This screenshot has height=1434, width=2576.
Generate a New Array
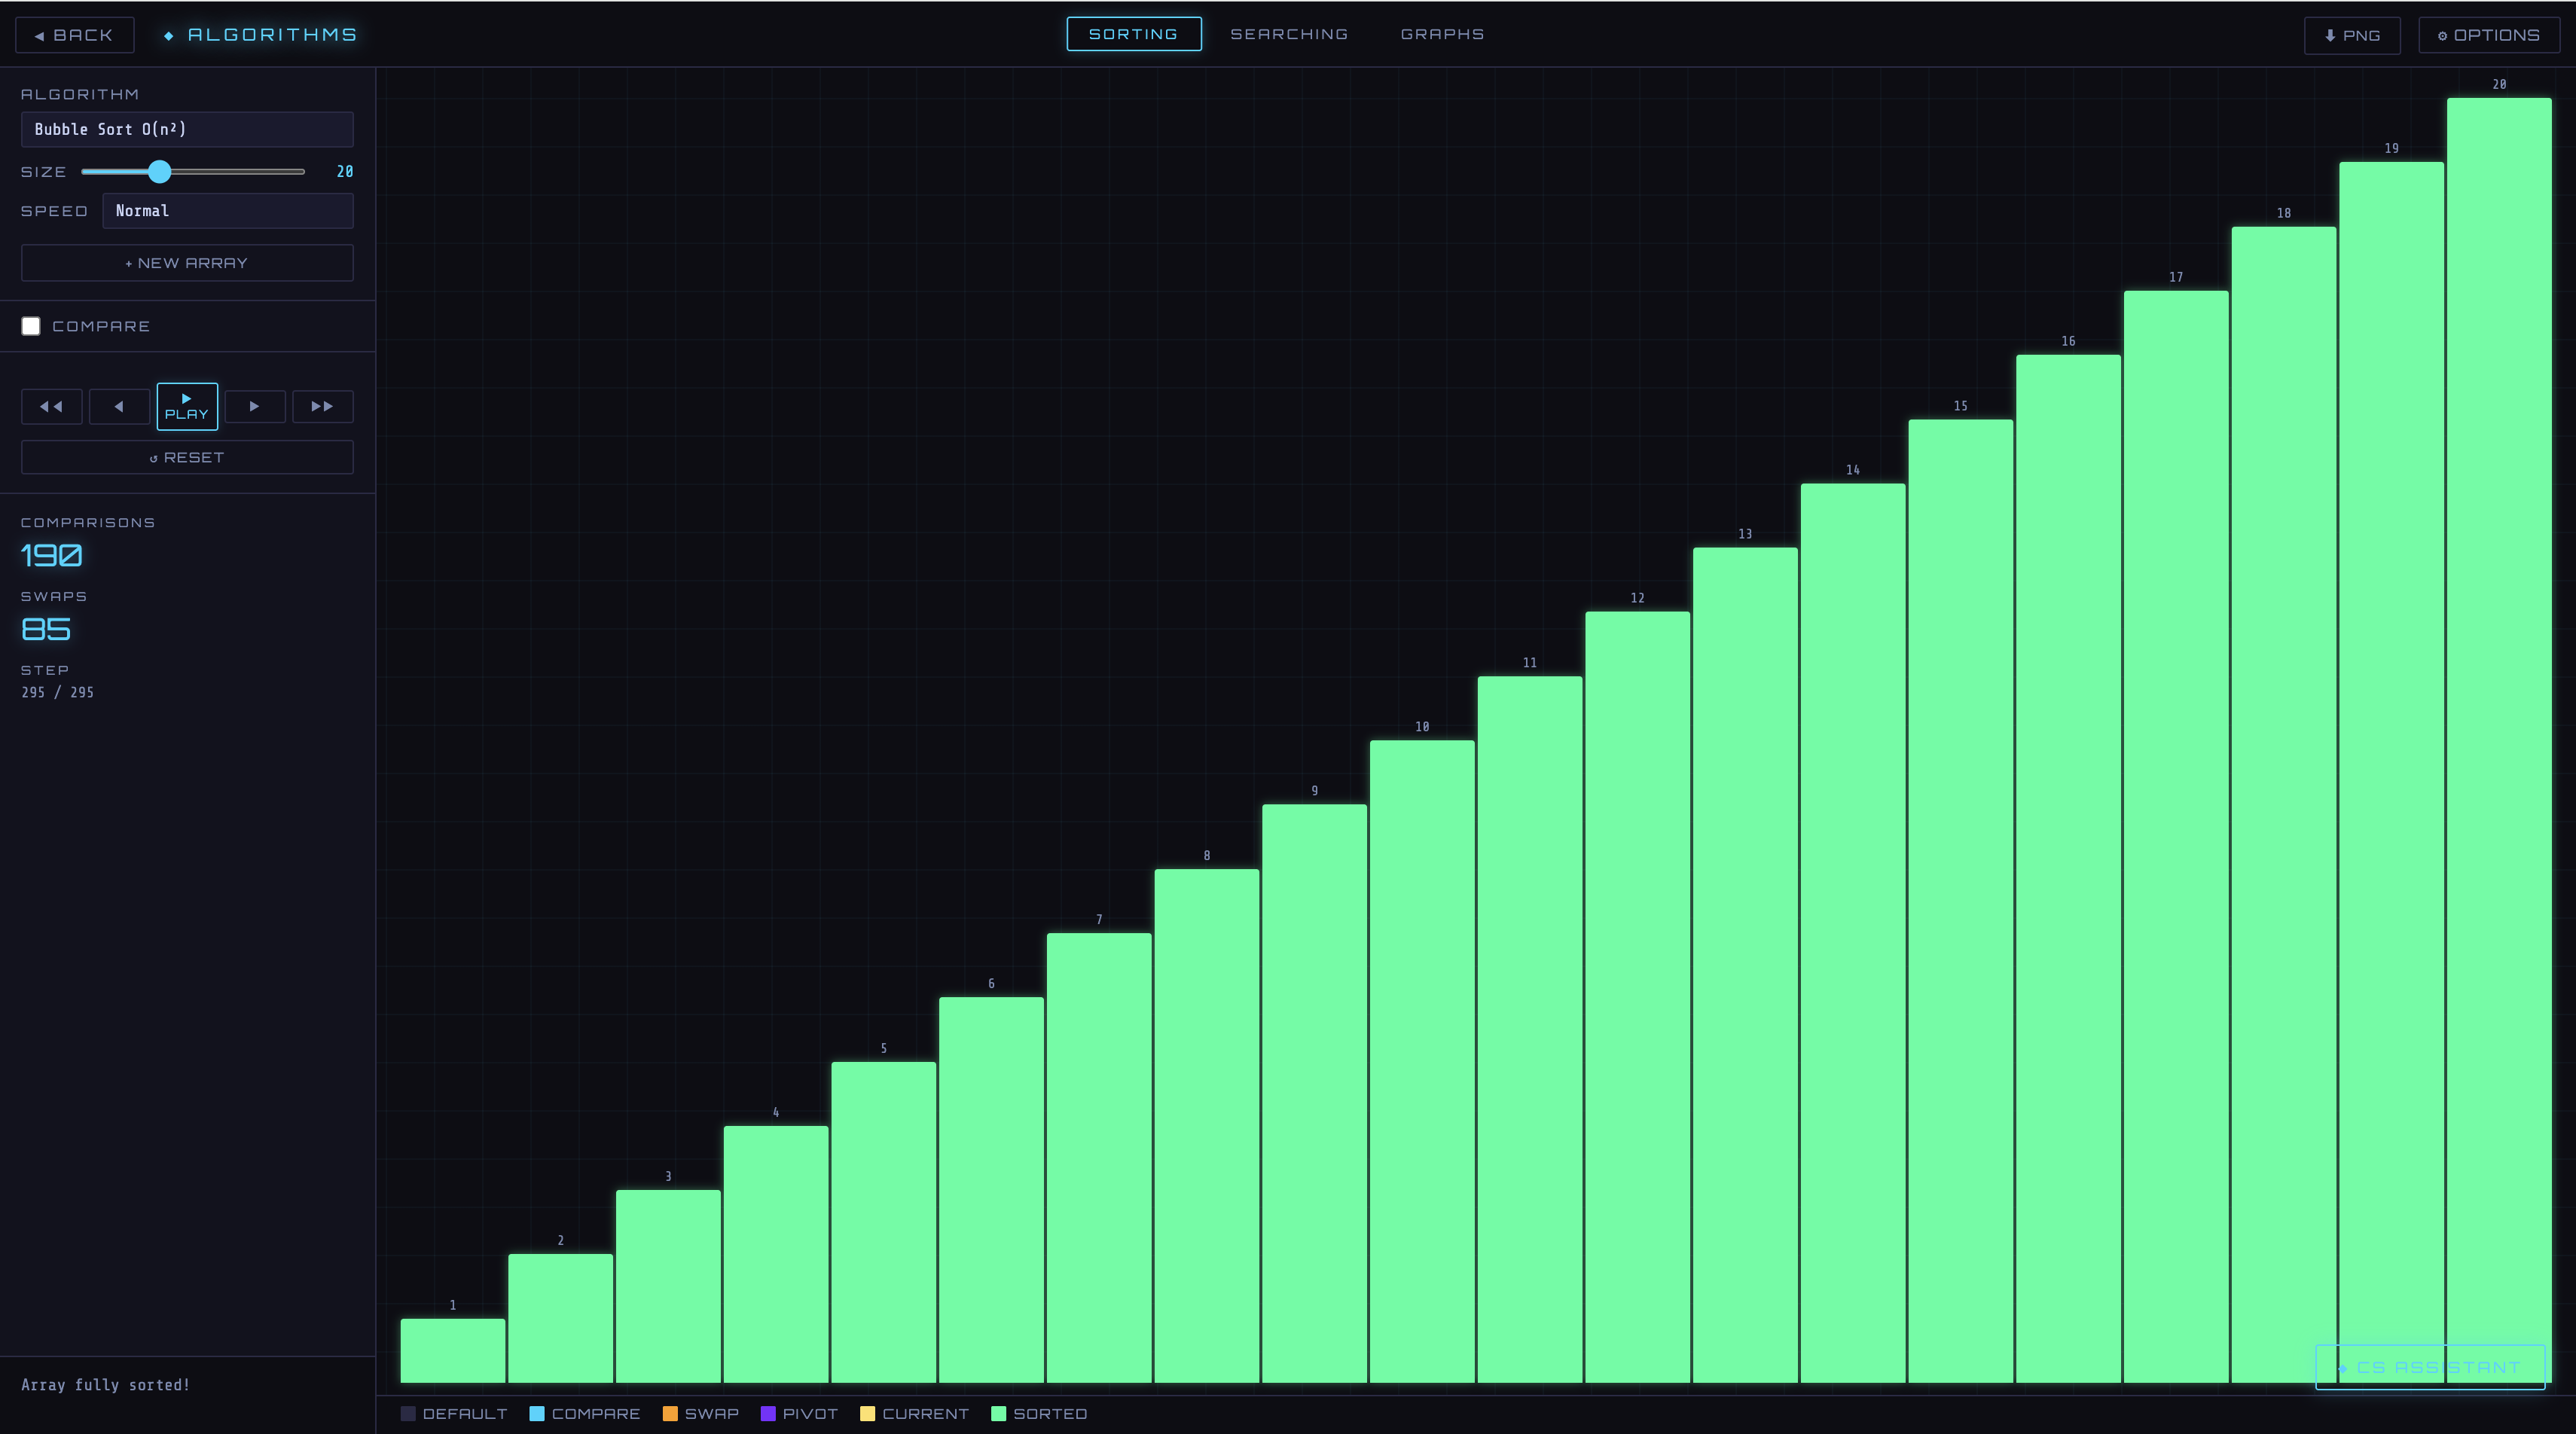[x=187, y=263]
